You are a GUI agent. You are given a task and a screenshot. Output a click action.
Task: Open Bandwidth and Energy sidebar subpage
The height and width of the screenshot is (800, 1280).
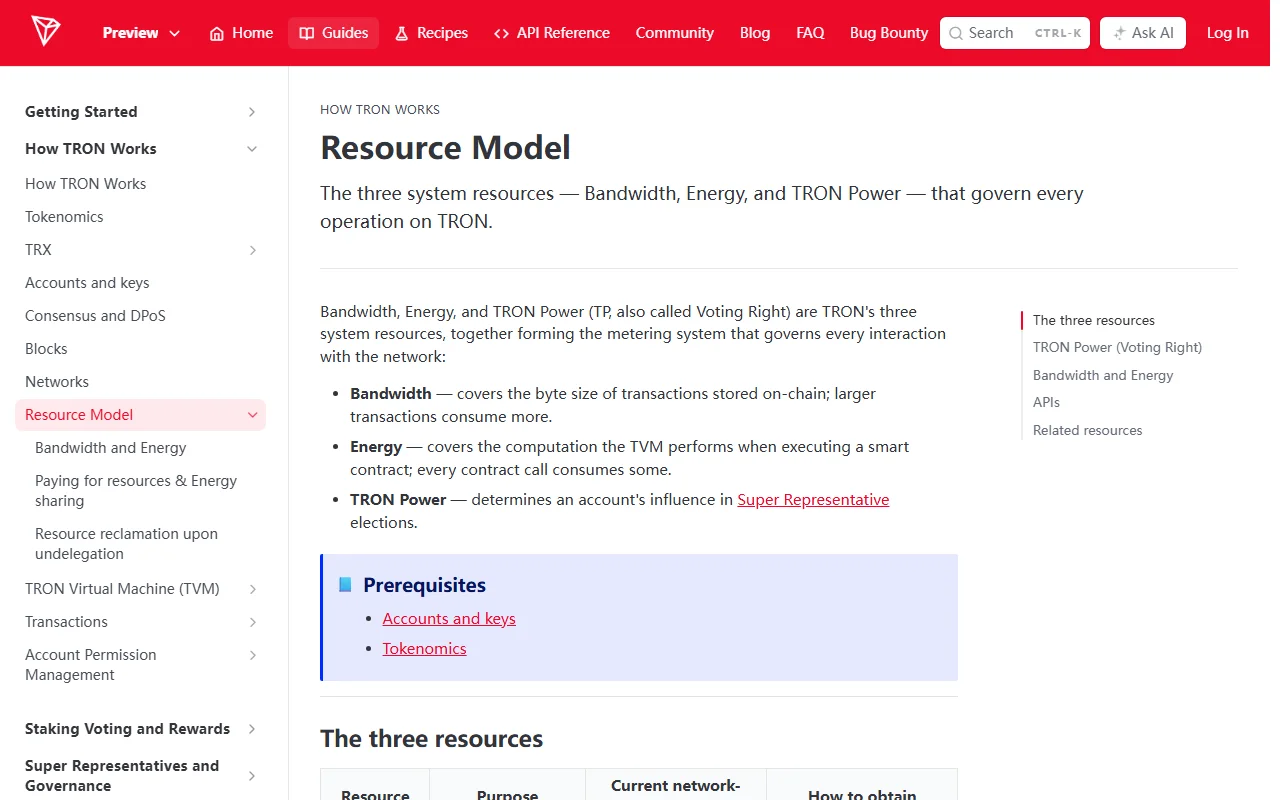[x=110, y=448]
